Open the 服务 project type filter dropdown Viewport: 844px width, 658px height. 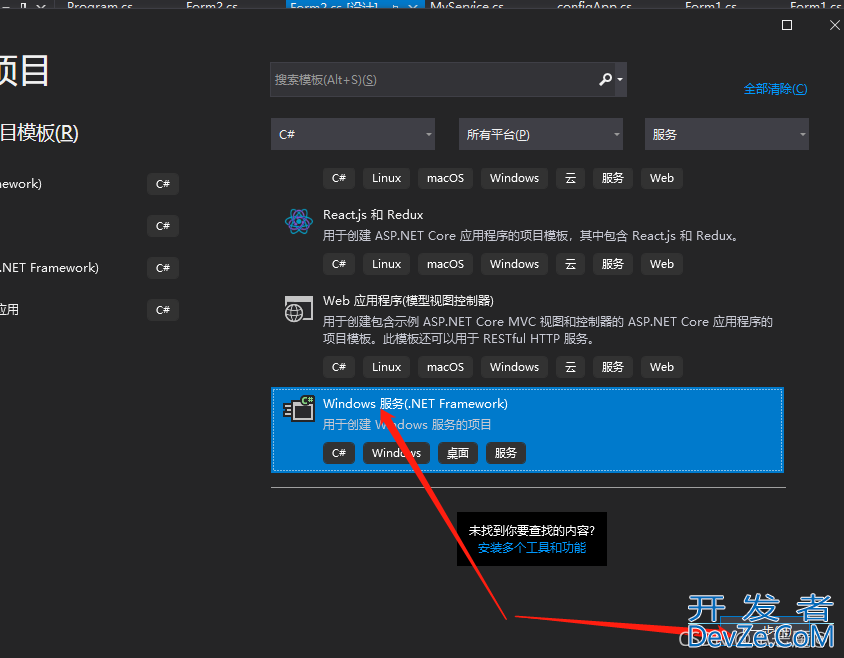pos(726,134)
